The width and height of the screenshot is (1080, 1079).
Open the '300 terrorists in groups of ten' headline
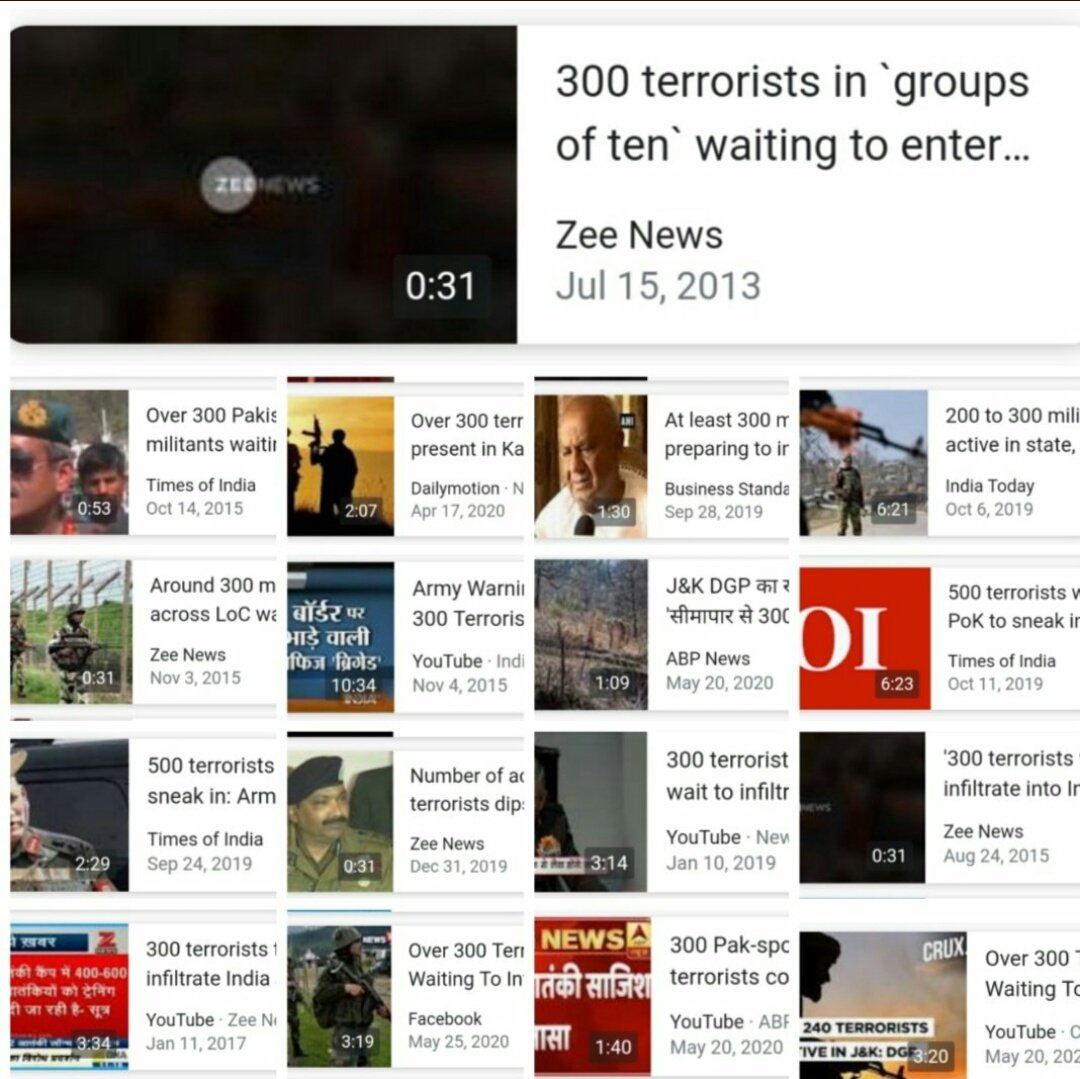pyautogui.click(x=792, y=113)
